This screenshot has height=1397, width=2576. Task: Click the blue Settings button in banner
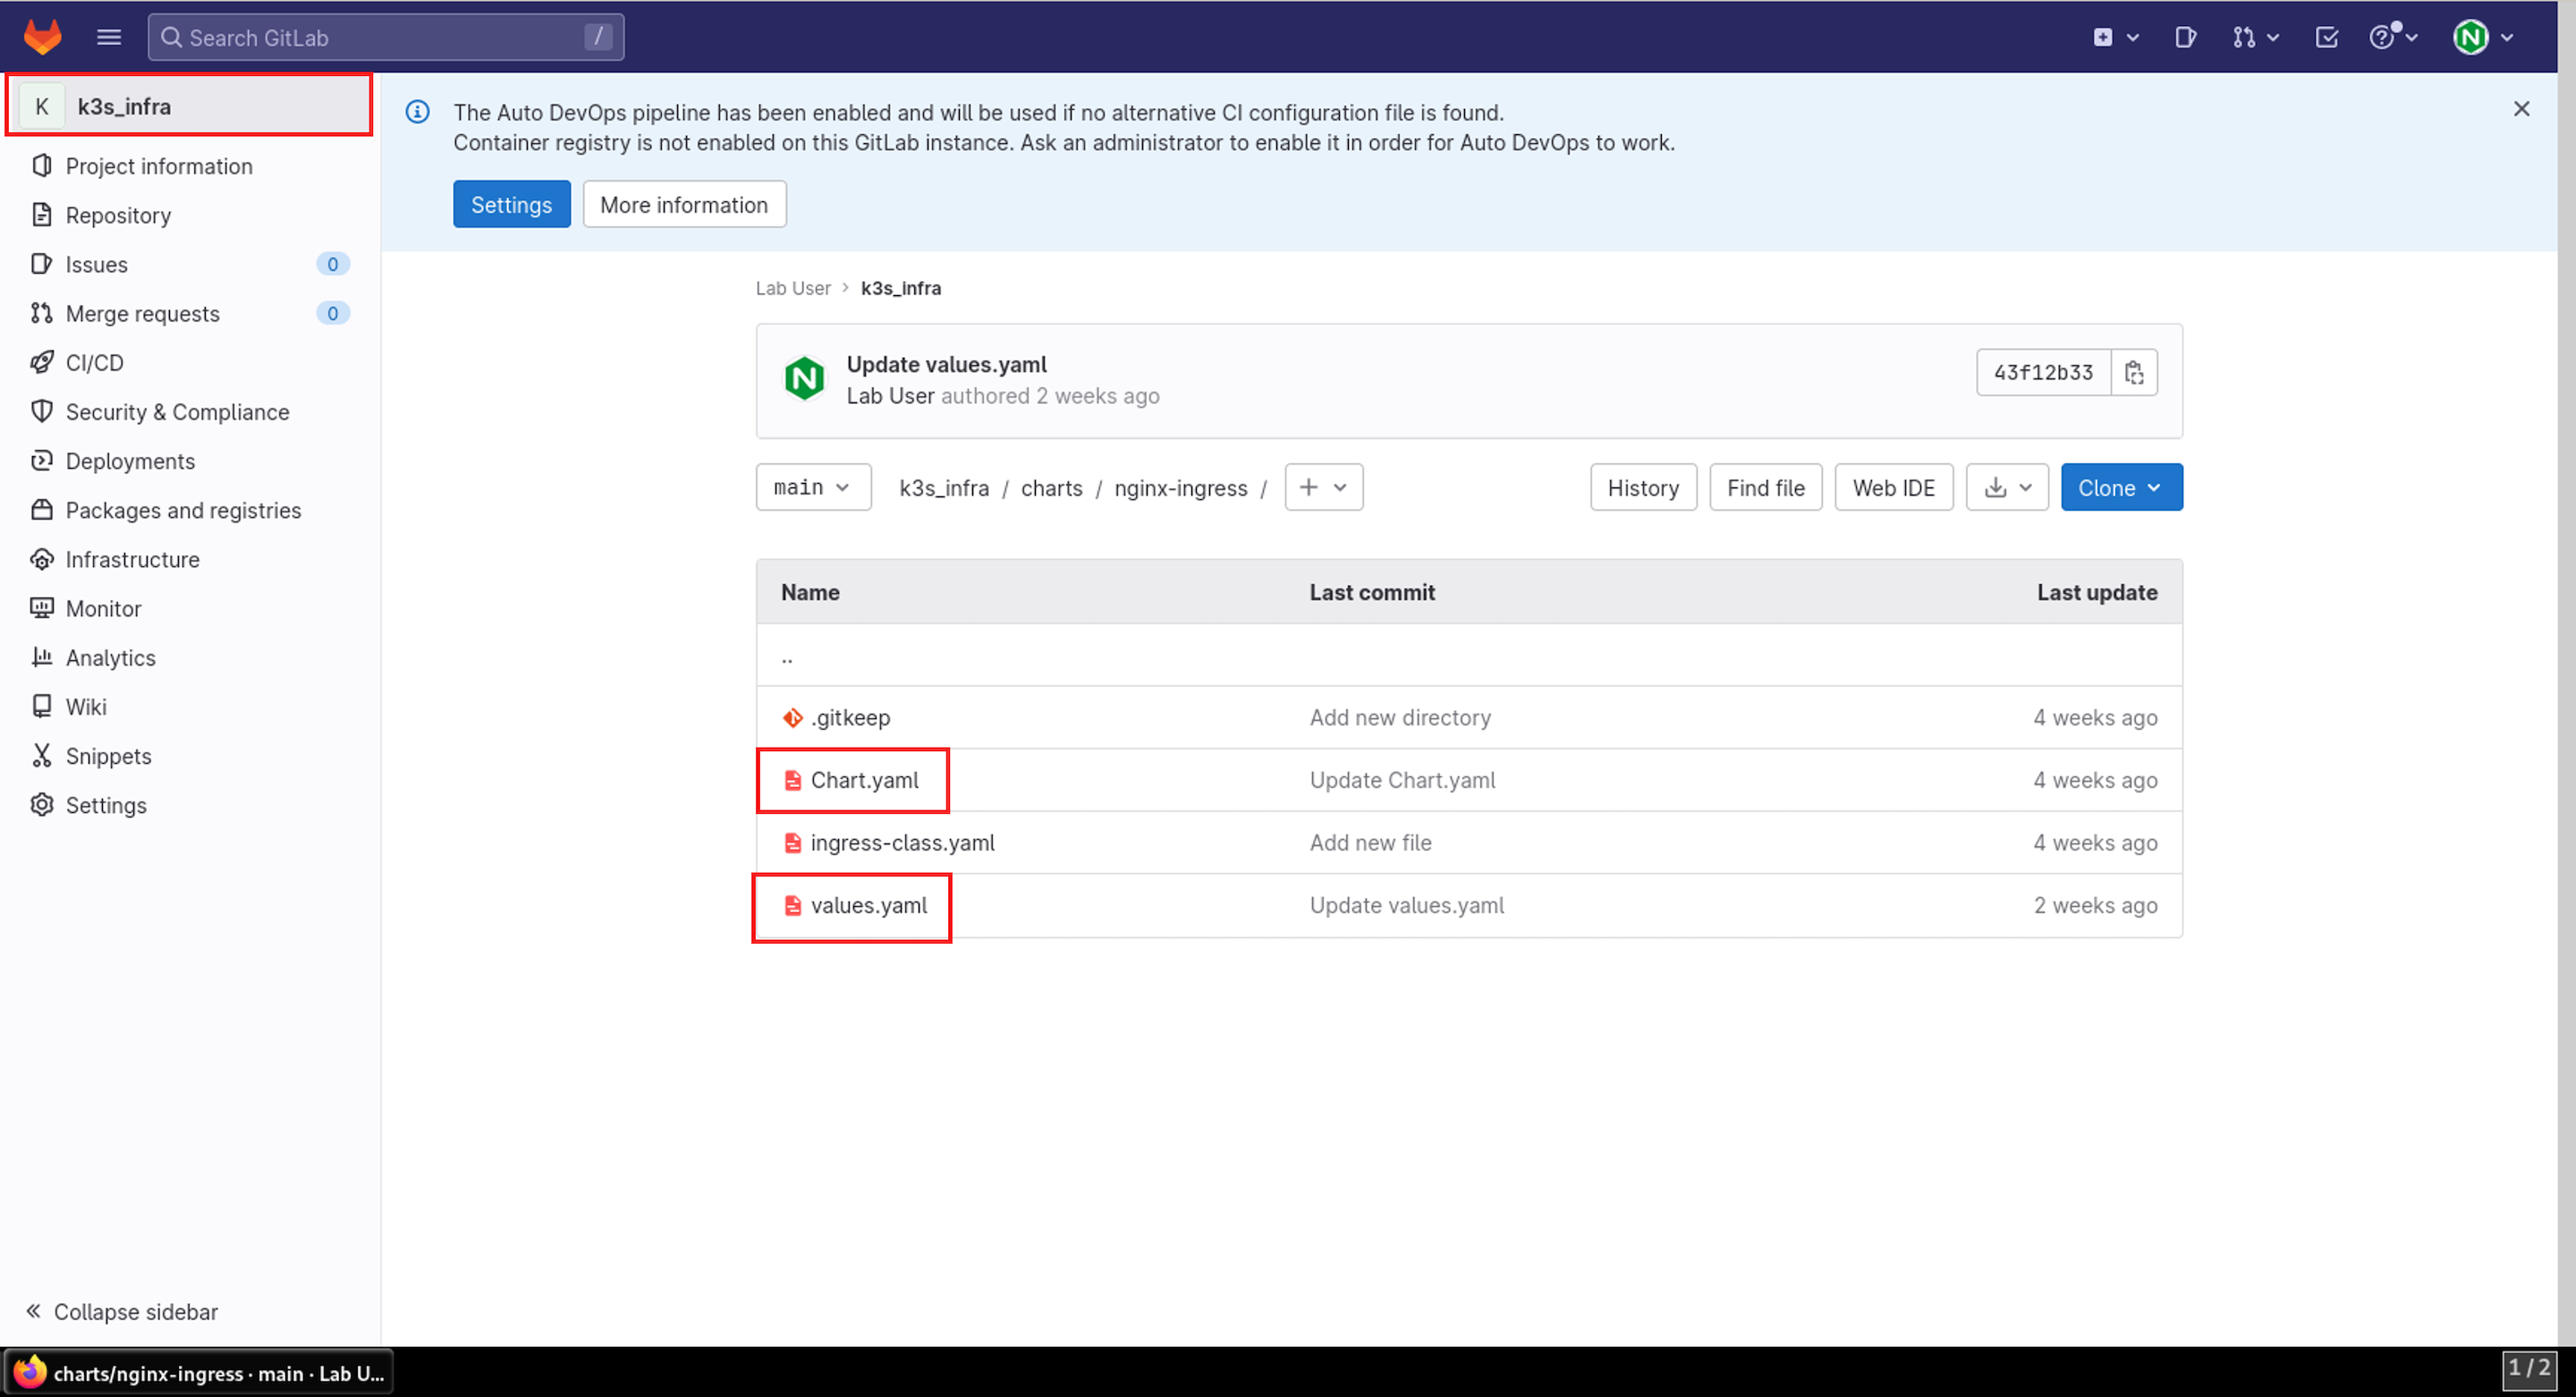click(x=511, y=204)
